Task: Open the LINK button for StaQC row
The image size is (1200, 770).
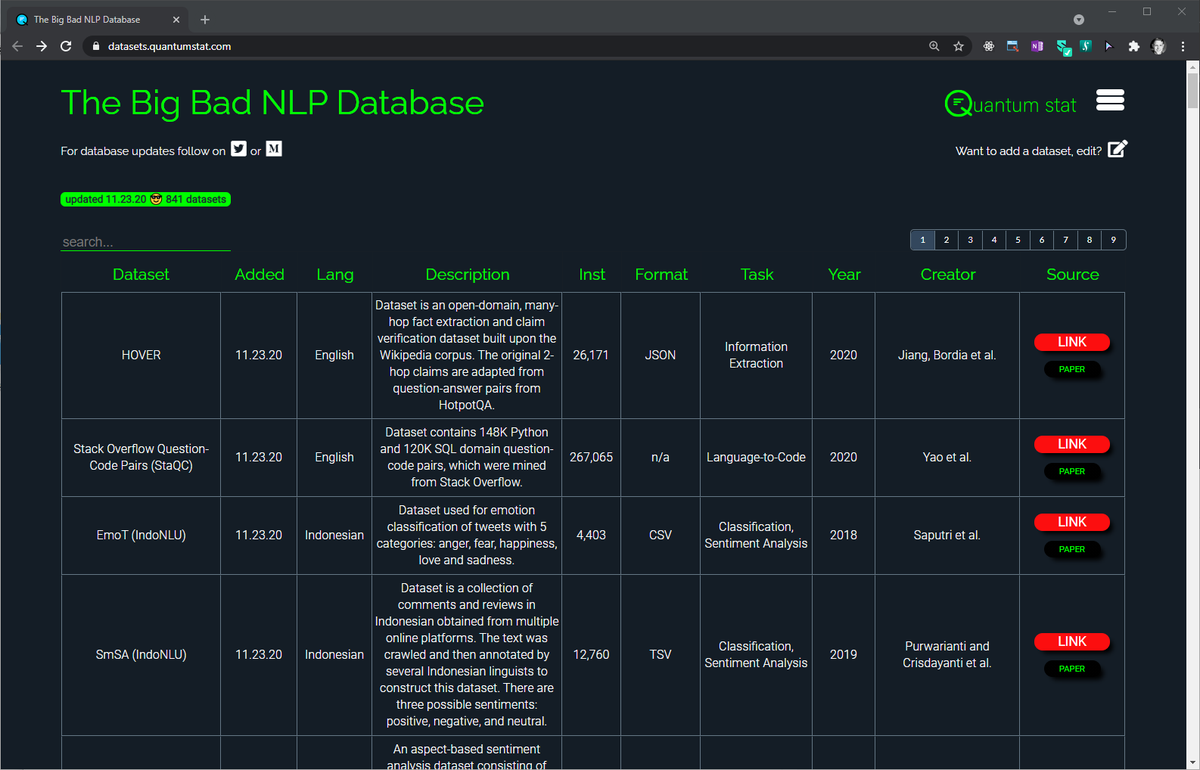Action: coord(1072,444)
